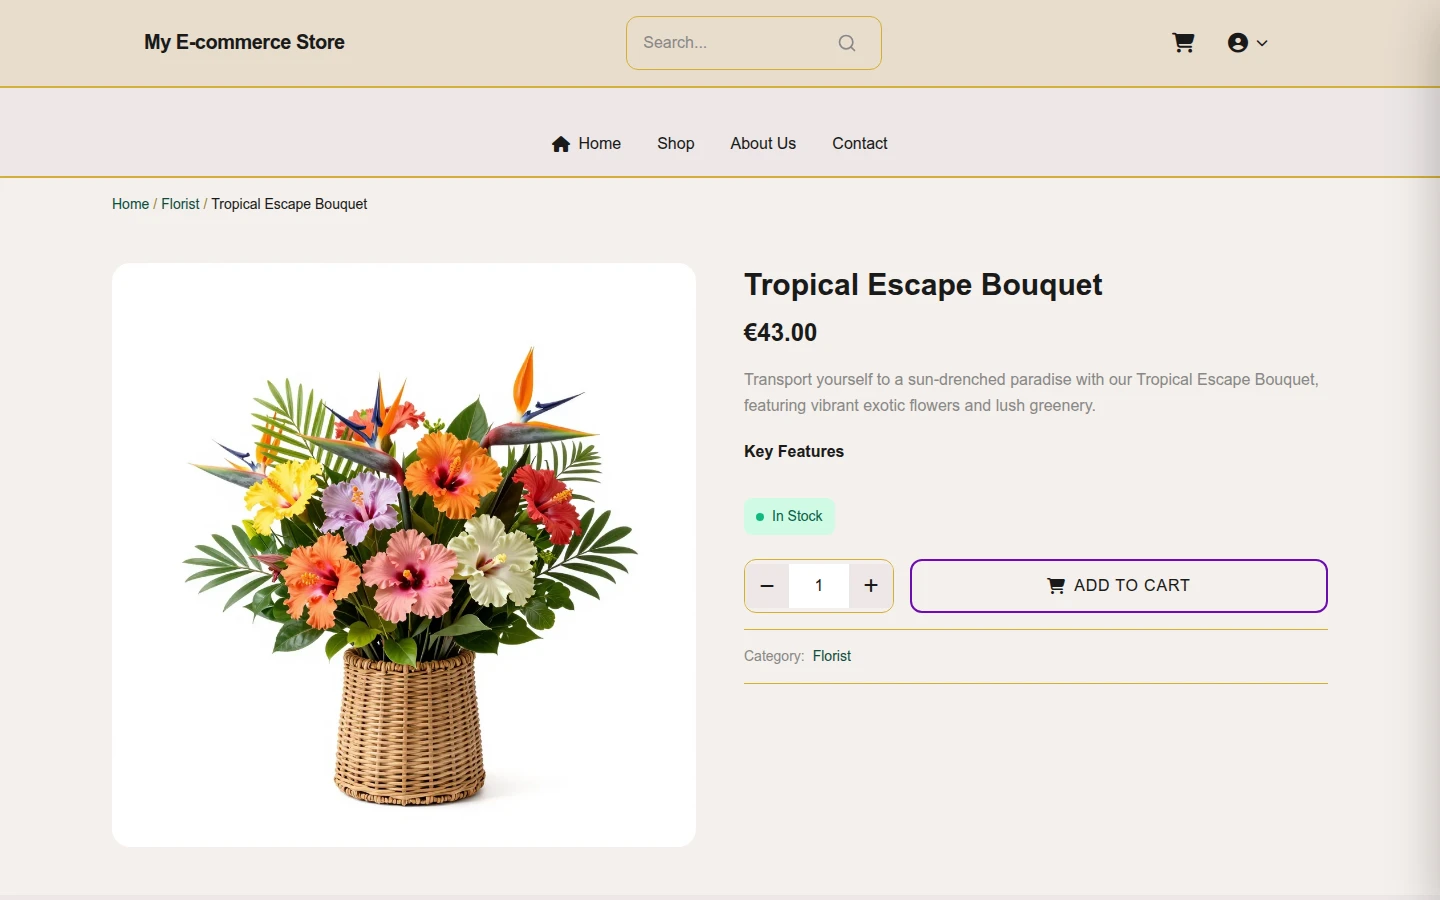
Task: Decrease quantity with the minus button
Action: point(767,586)
